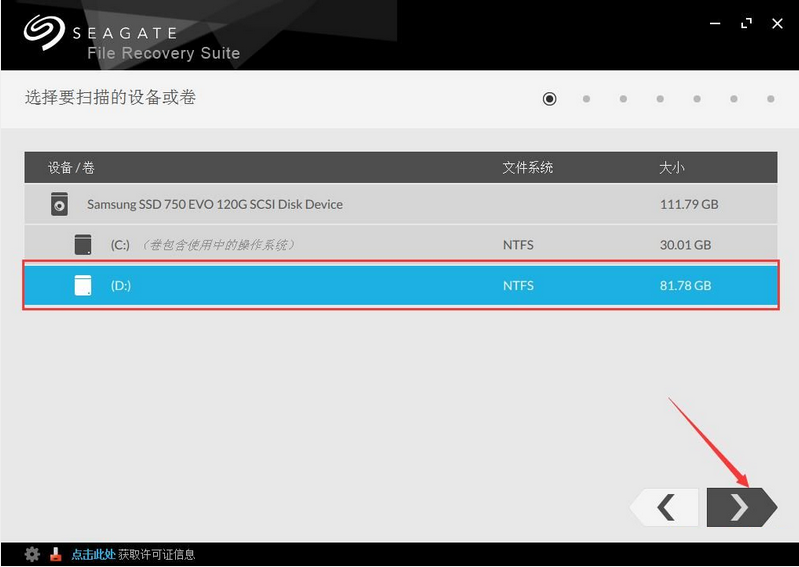Click the back arrow button
The height and width of the screenshot is (567, 799).
pyautogui.click(x=664, y=507)
